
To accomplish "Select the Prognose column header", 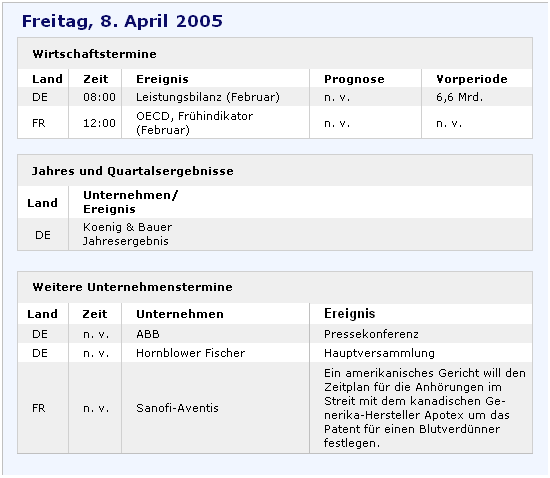I will tap(354, 79).
